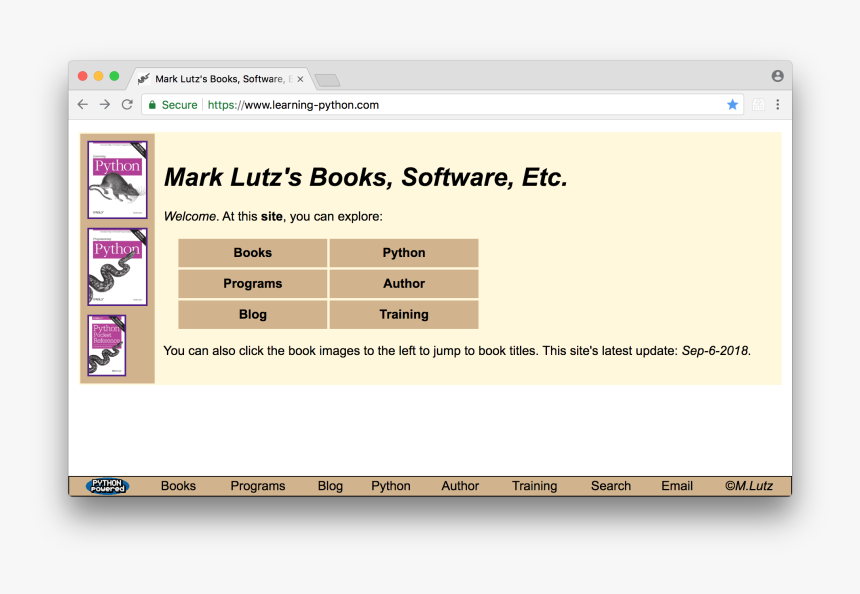Click the profile avatar icon
The width and height of the screenshot is (860, 594).
tap(777, 76)
